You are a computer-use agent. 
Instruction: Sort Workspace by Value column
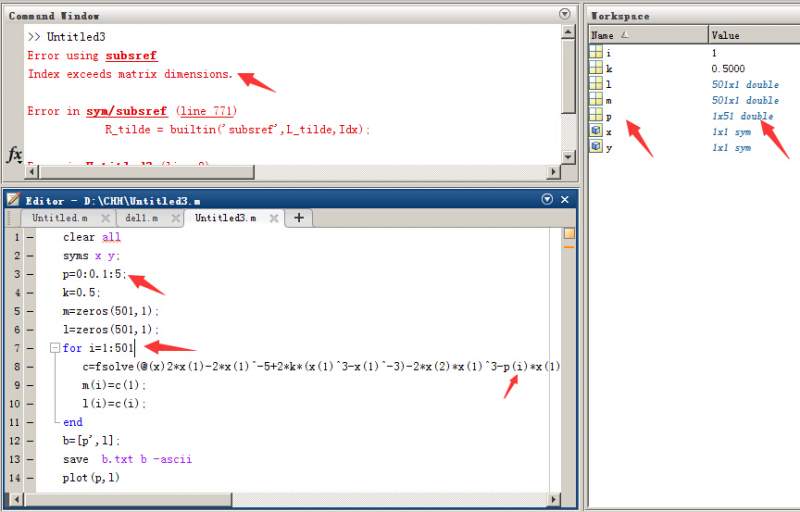(754, 35)
